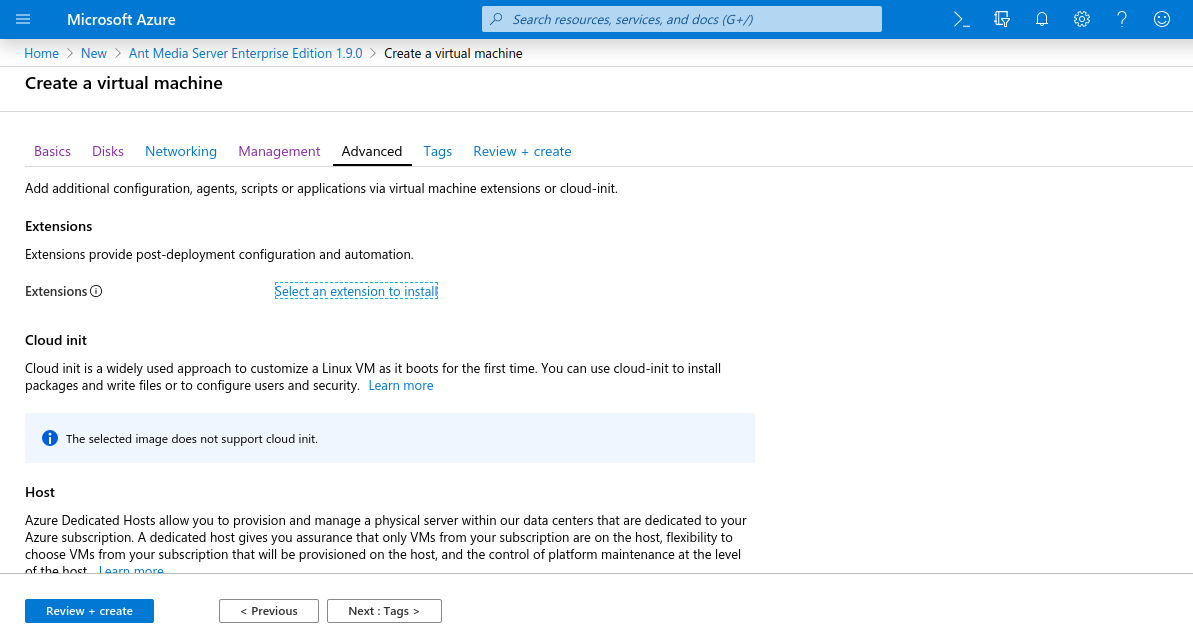Screen dimensions: 1193x639
Task: Click the Create a virtual machine breadcrumb text
Action: point(453,53)
